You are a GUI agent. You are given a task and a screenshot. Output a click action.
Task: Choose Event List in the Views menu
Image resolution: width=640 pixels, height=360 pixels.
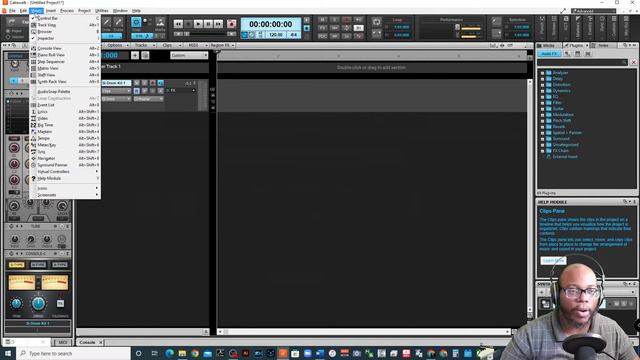coord(65,105)
